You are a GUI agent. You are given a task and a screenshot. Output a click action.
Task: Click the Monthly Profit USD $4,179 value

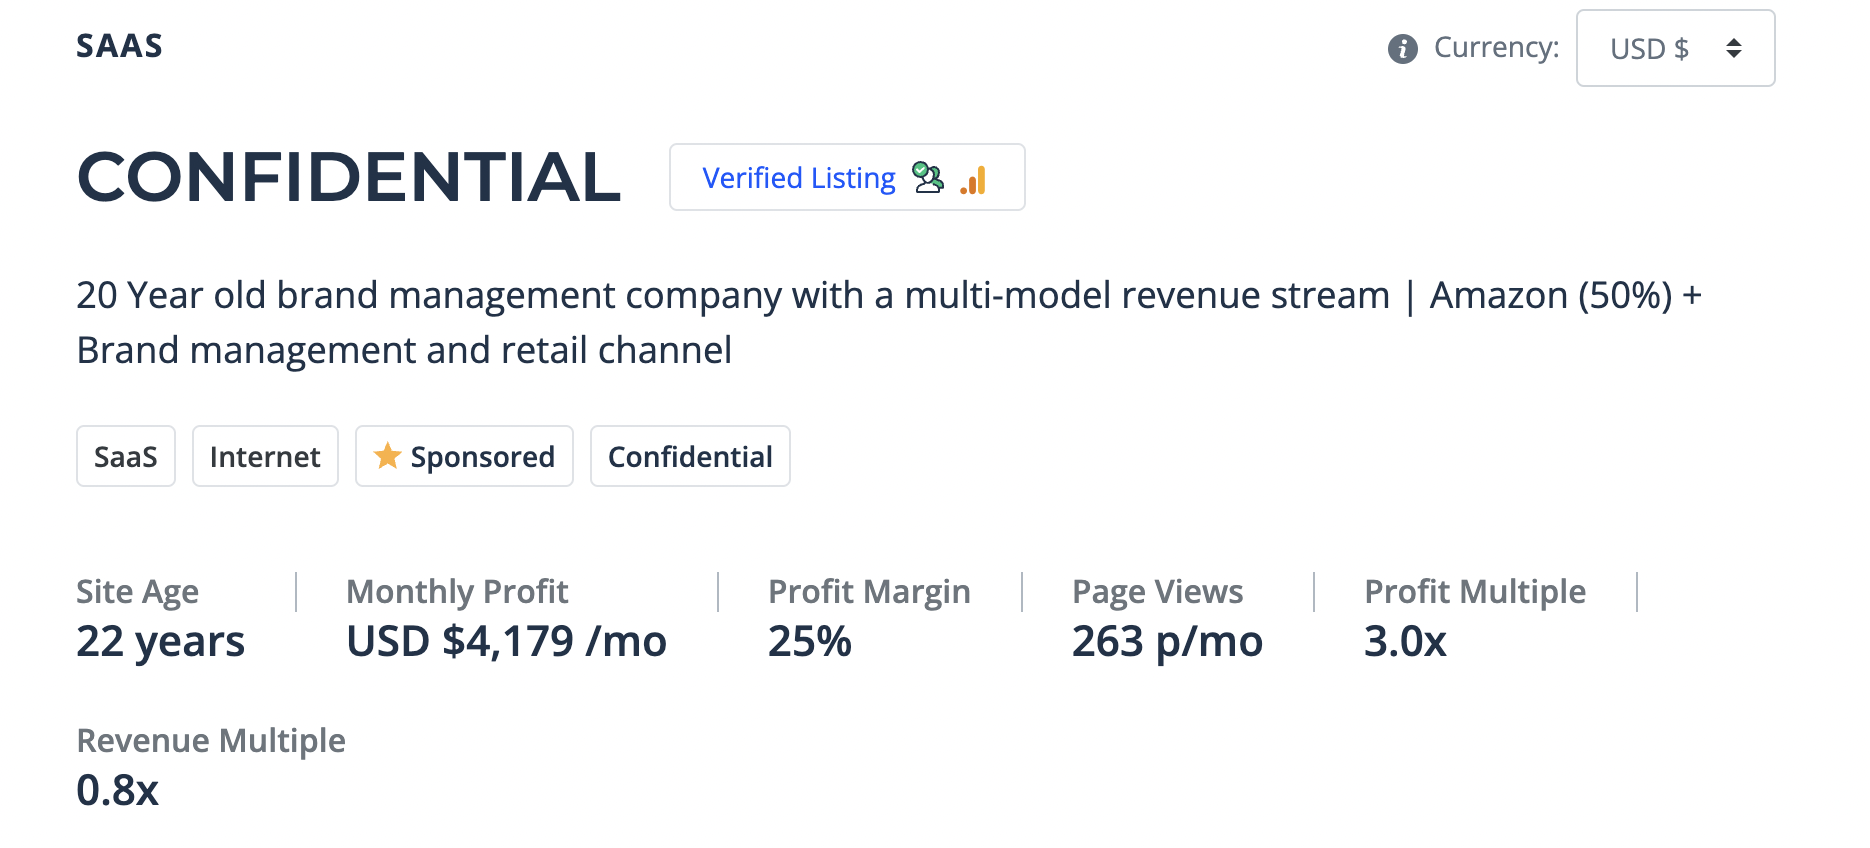[x=506, y=641]
